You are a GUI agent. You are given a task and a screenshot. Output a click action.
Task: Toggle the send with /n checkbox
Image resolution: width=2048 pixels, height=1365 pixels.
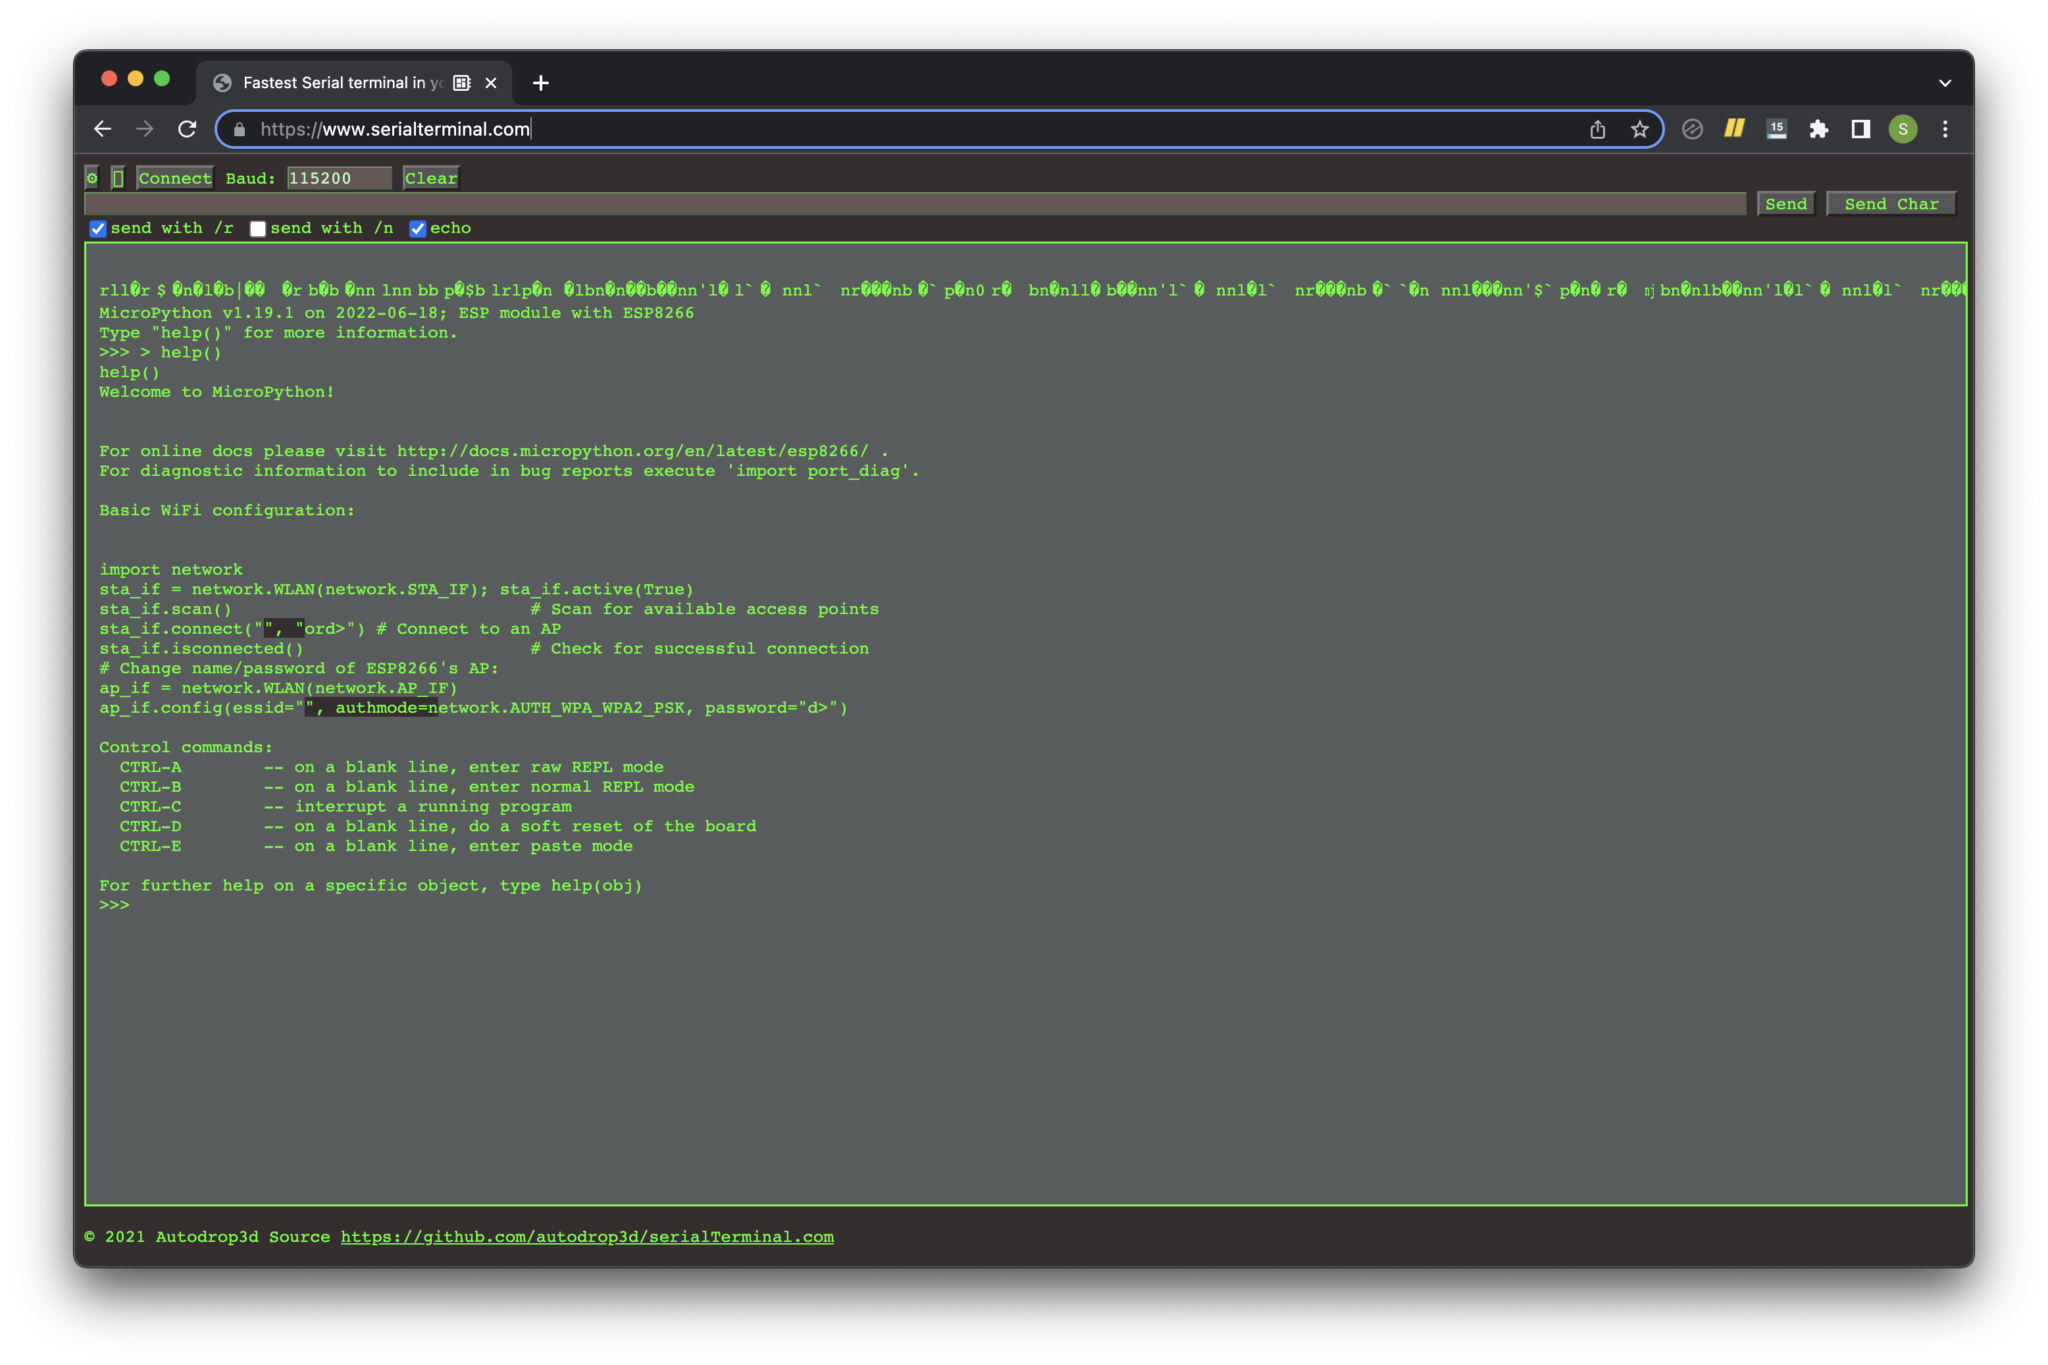coord(256,227)
